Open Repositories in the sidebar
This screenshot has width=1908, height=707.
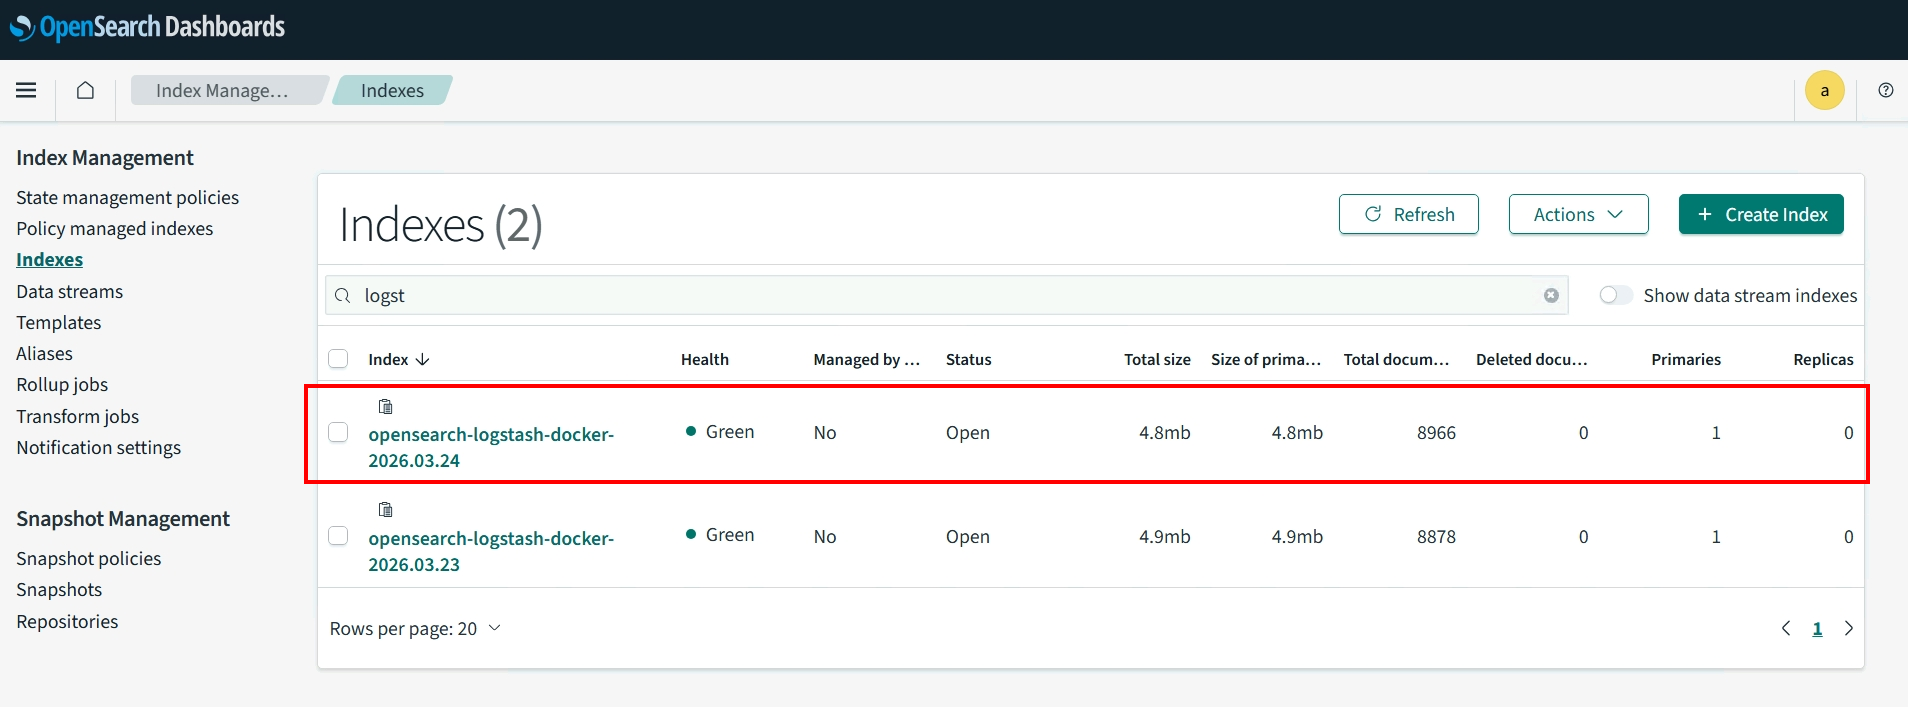pos(67,622)
